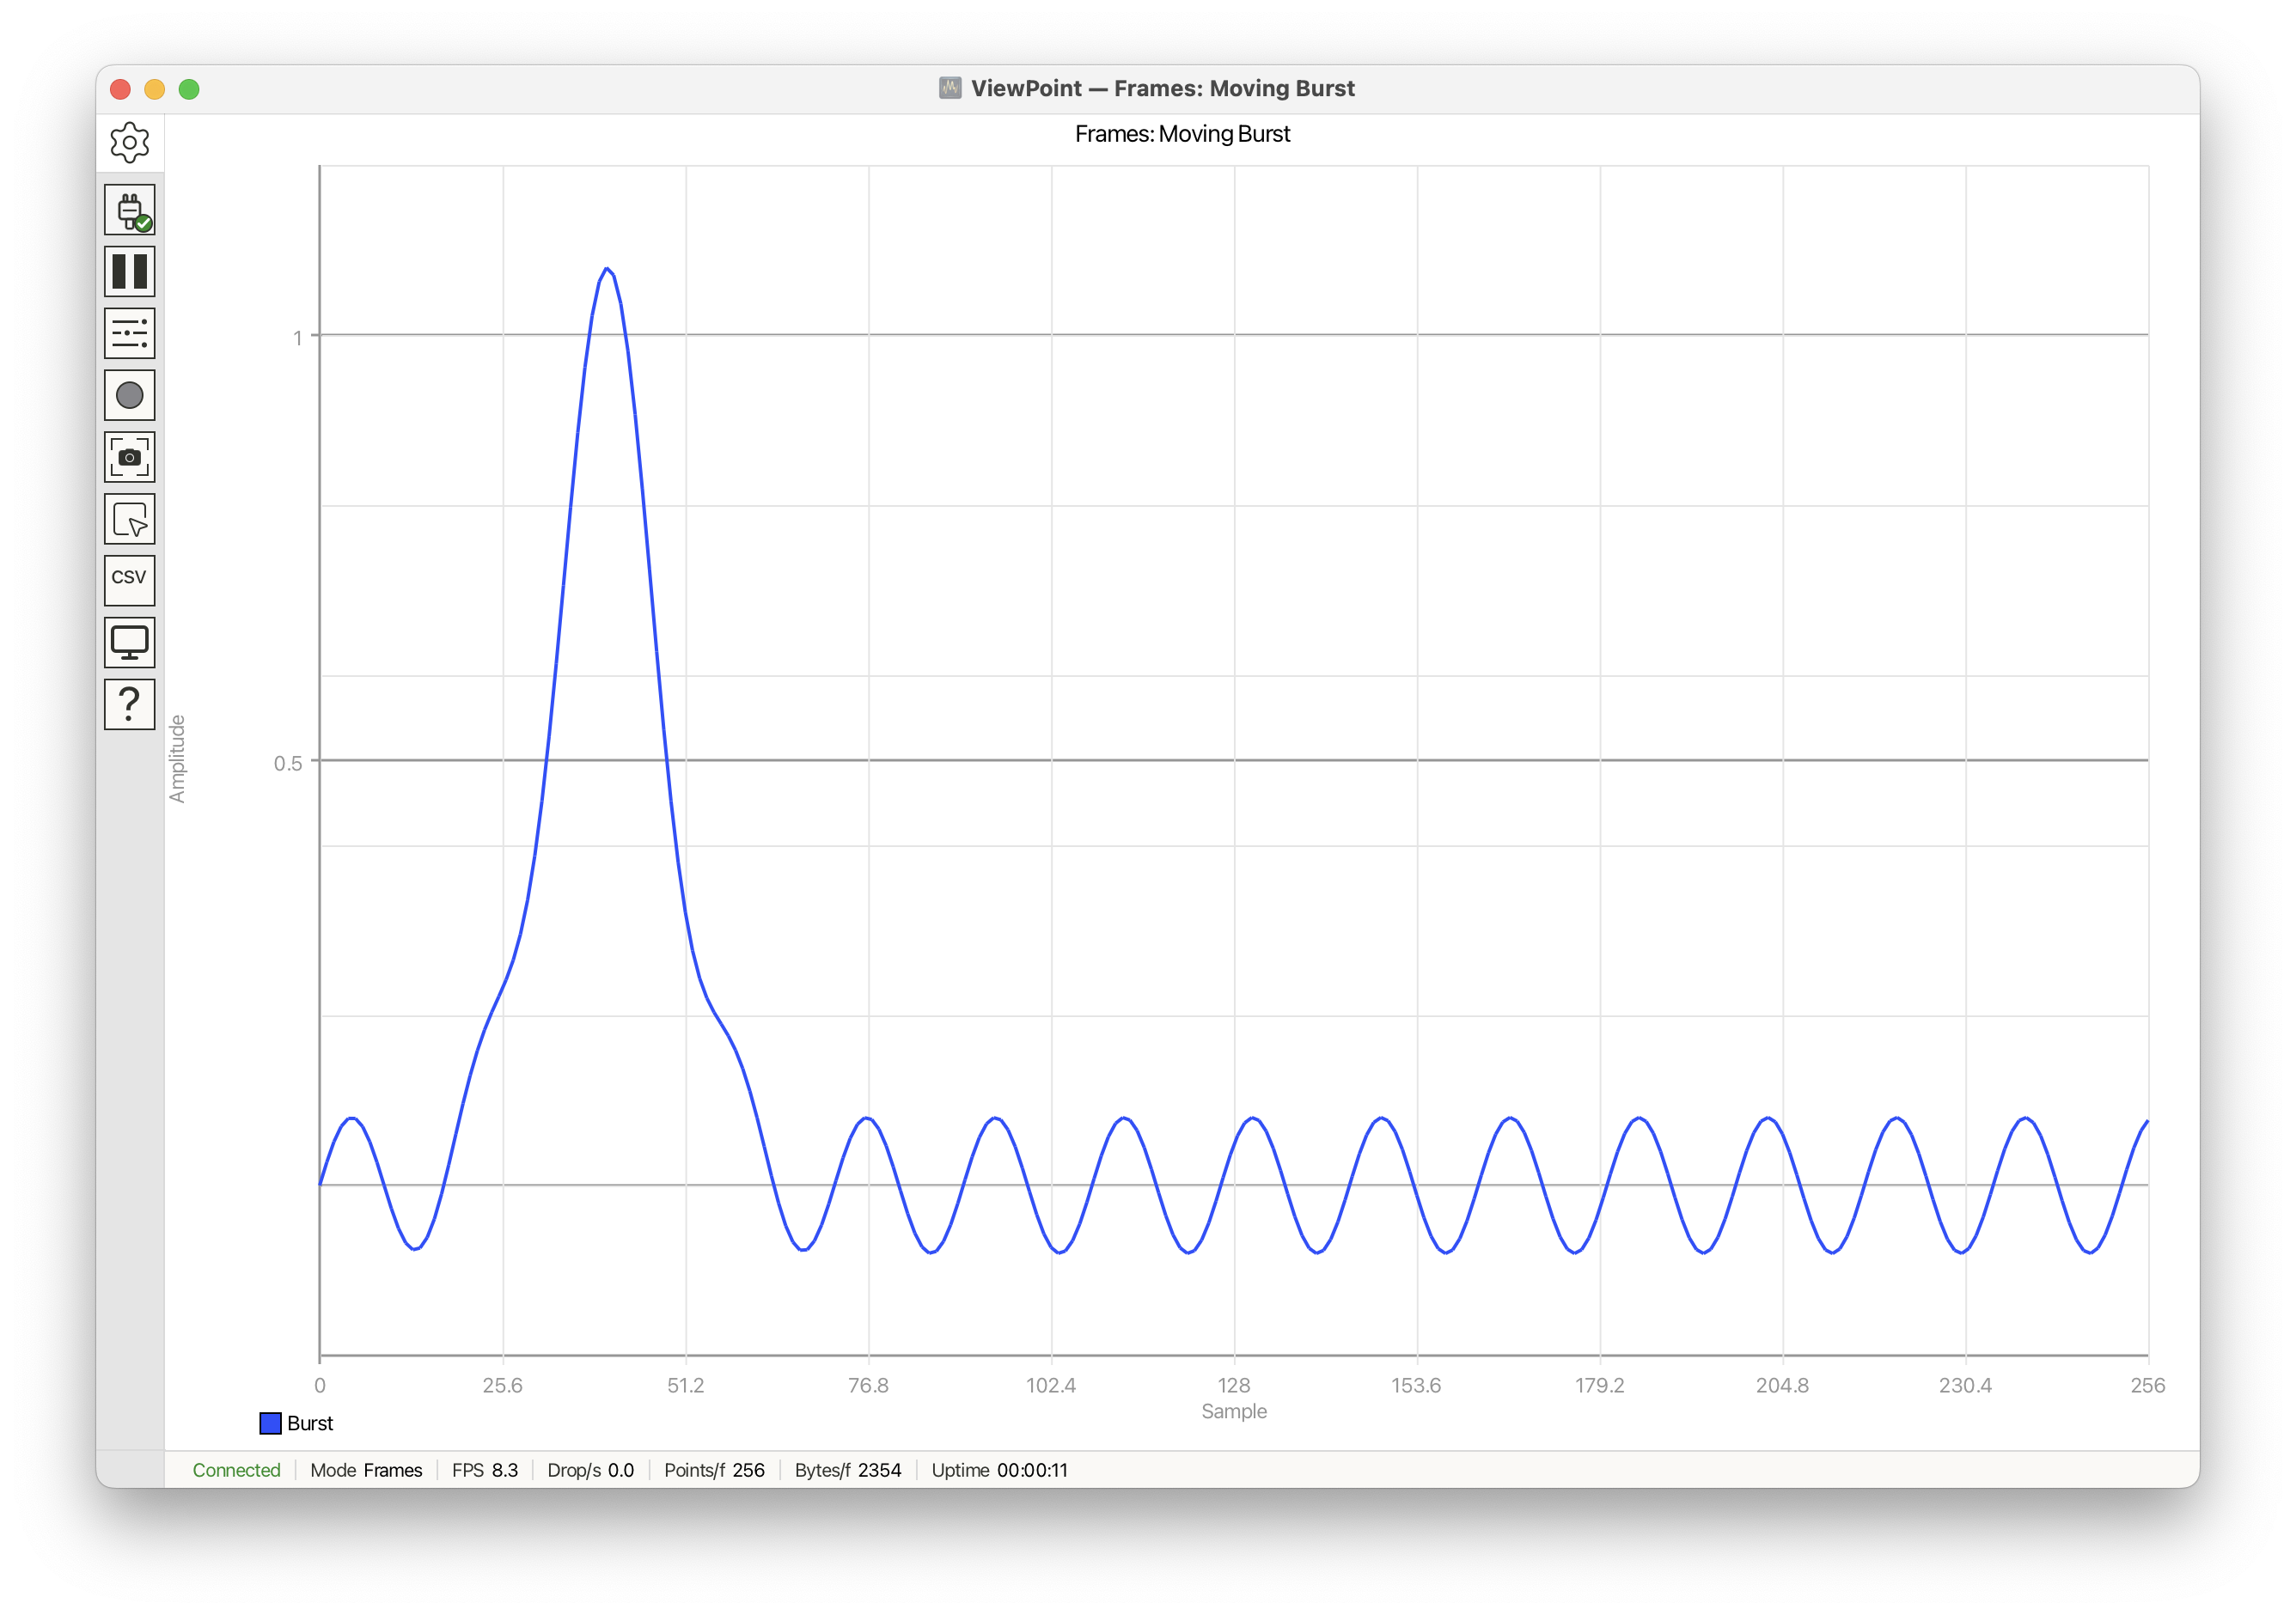Click the x-axis tick label 256
The width and height of the screenshot is (2296, 1615).
point(2148,1385)
